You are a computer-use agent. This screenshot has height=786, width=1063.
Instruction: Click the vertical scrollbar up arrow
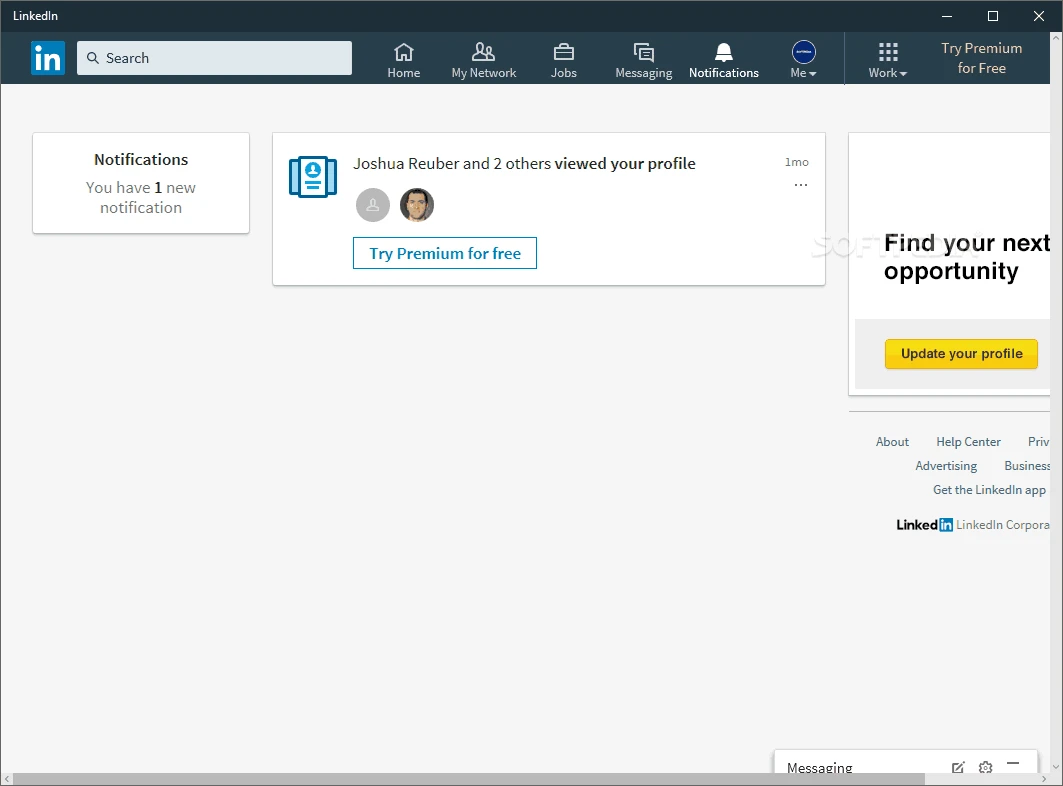click(x=1056, y=38)
